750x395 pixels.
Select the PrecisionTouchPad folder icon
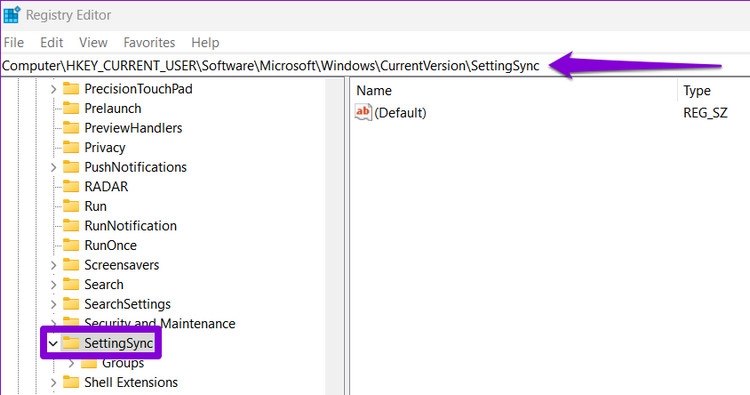click(x=71, y=88)
